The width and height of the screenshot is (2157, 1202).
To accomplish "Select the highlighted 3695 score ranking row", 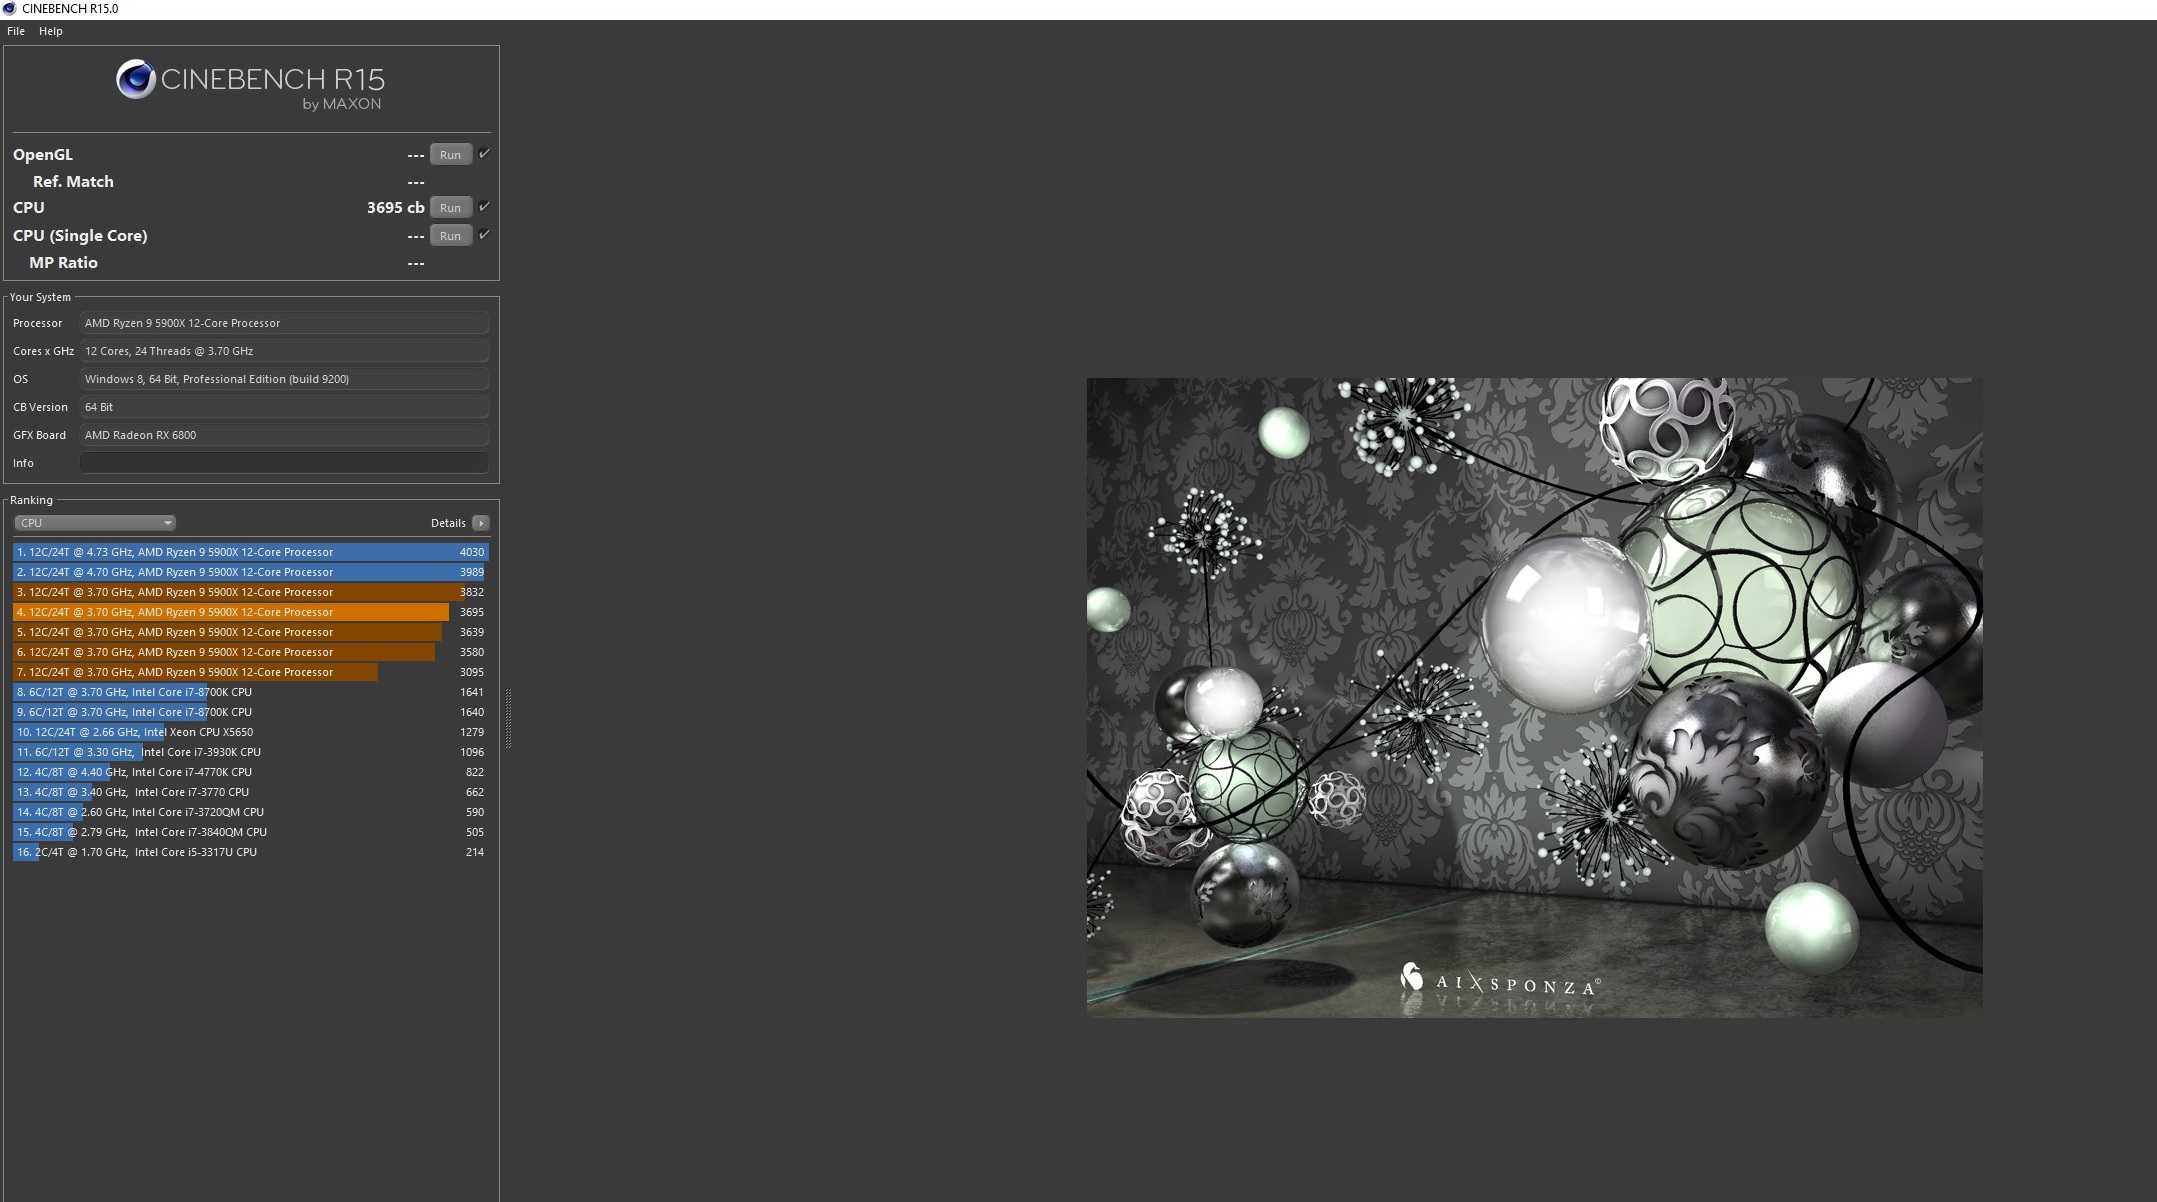I will [250, 612].
